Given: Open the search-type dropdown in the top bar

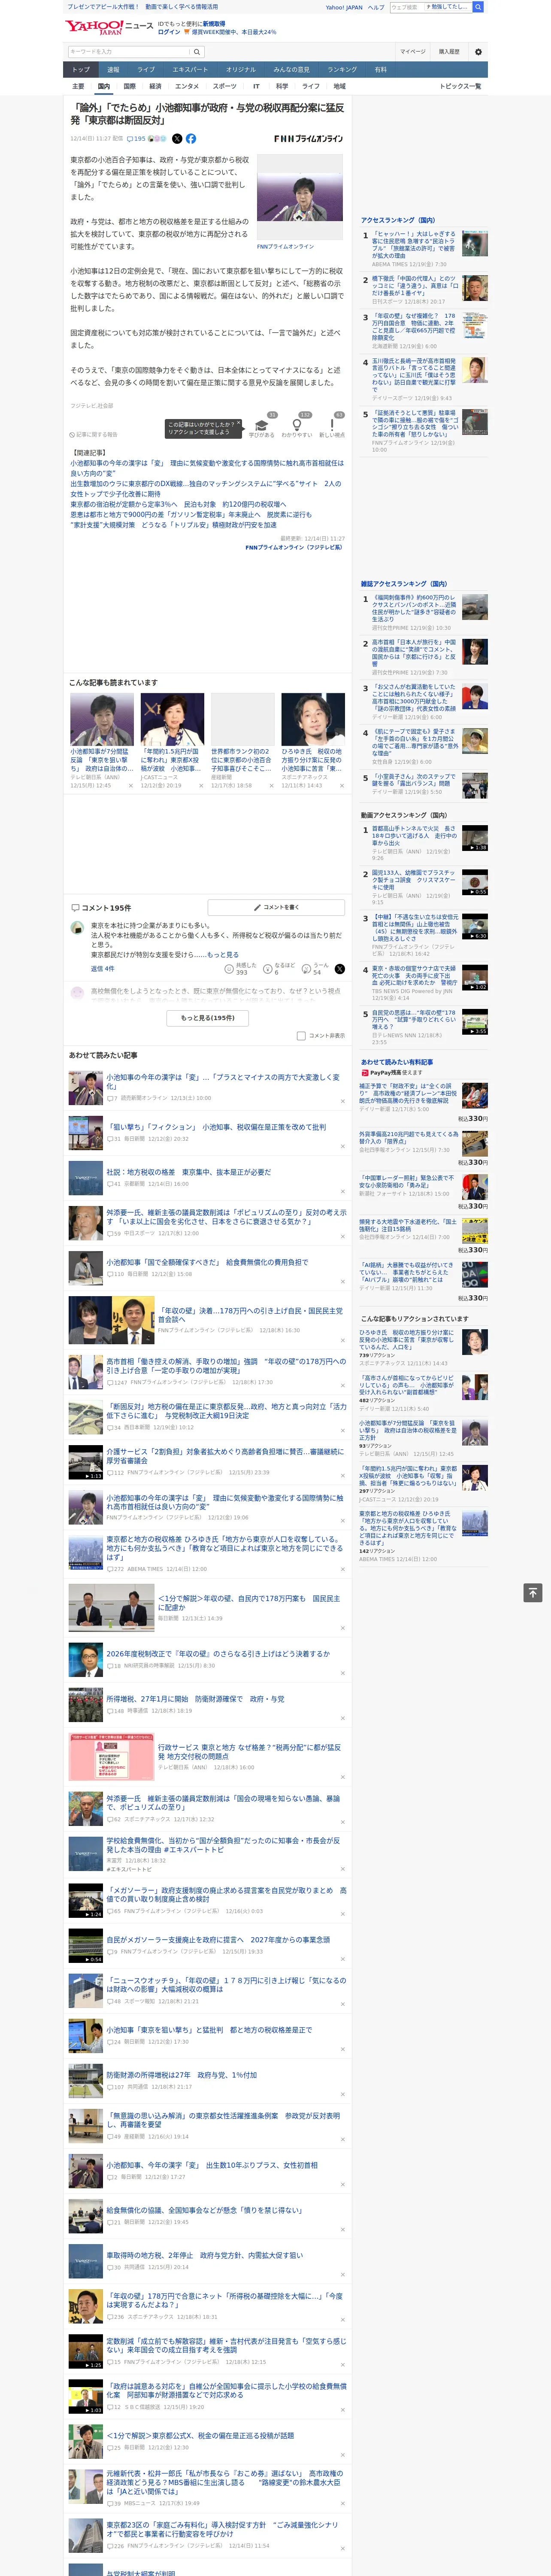Looking at the screenshot, I should 448,7.
